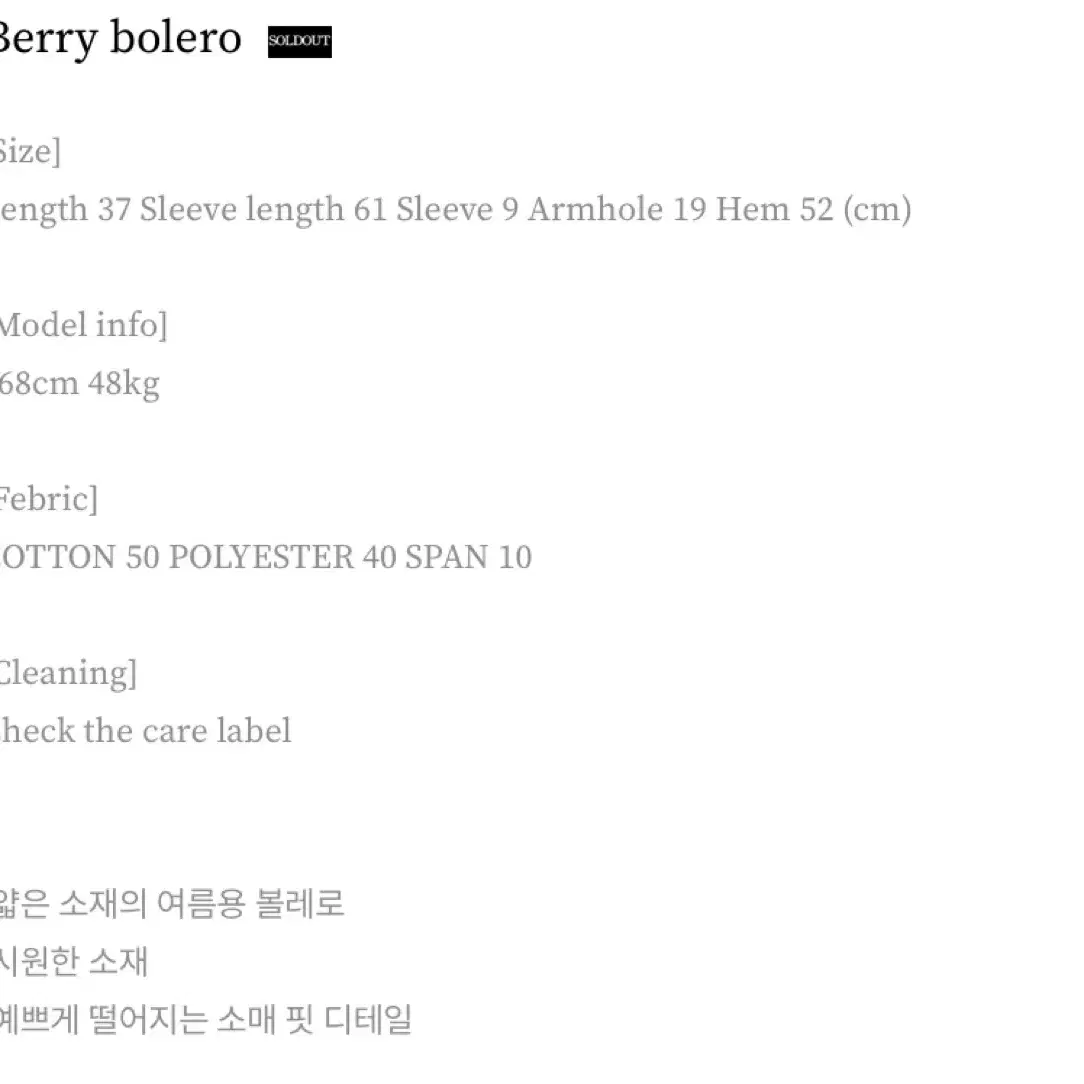1084x1084 pixels.
Task: Click the Size heading
Action: pyautogui.click(x=30, y=151)
